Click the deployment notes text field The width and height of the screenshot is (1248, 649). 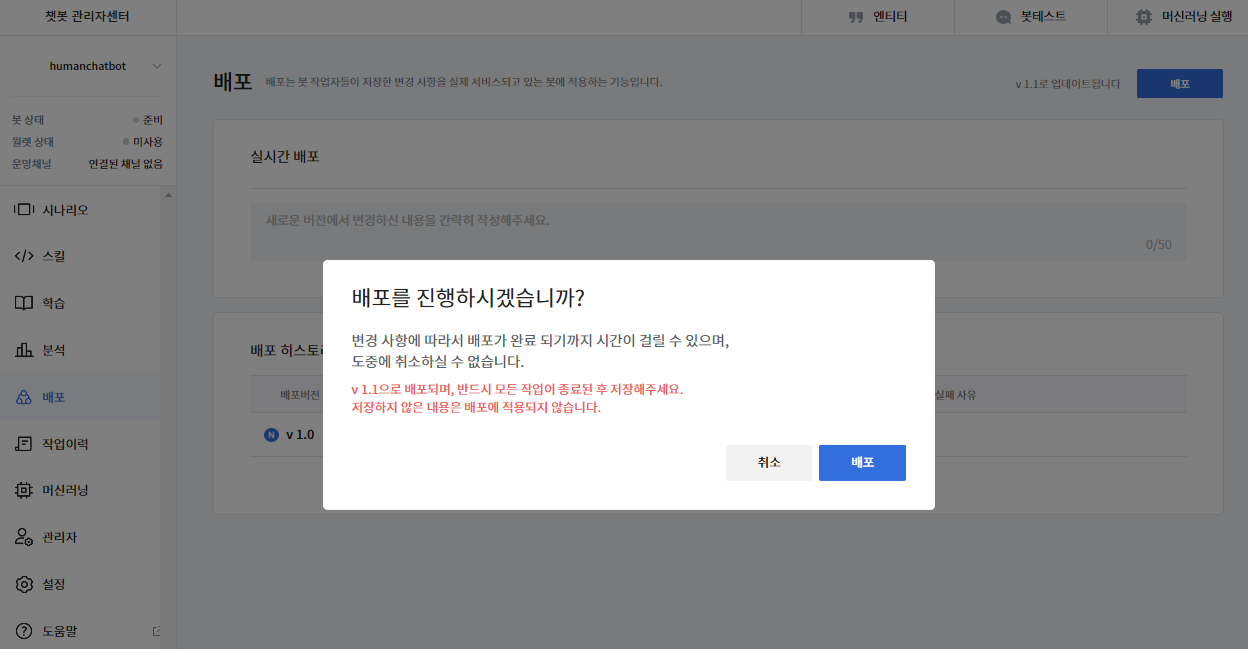(x=718, y=232)
